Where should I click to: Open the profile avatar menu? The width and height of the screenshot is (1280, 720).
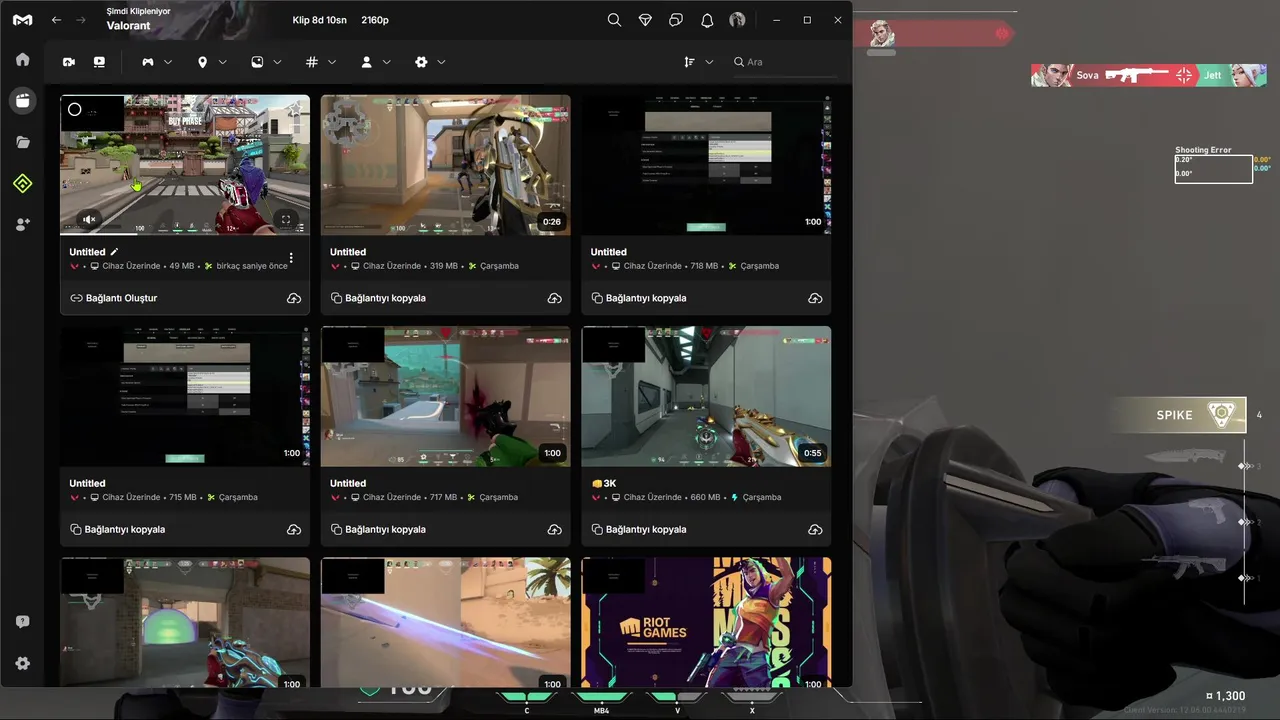click(x=737, y=20)
